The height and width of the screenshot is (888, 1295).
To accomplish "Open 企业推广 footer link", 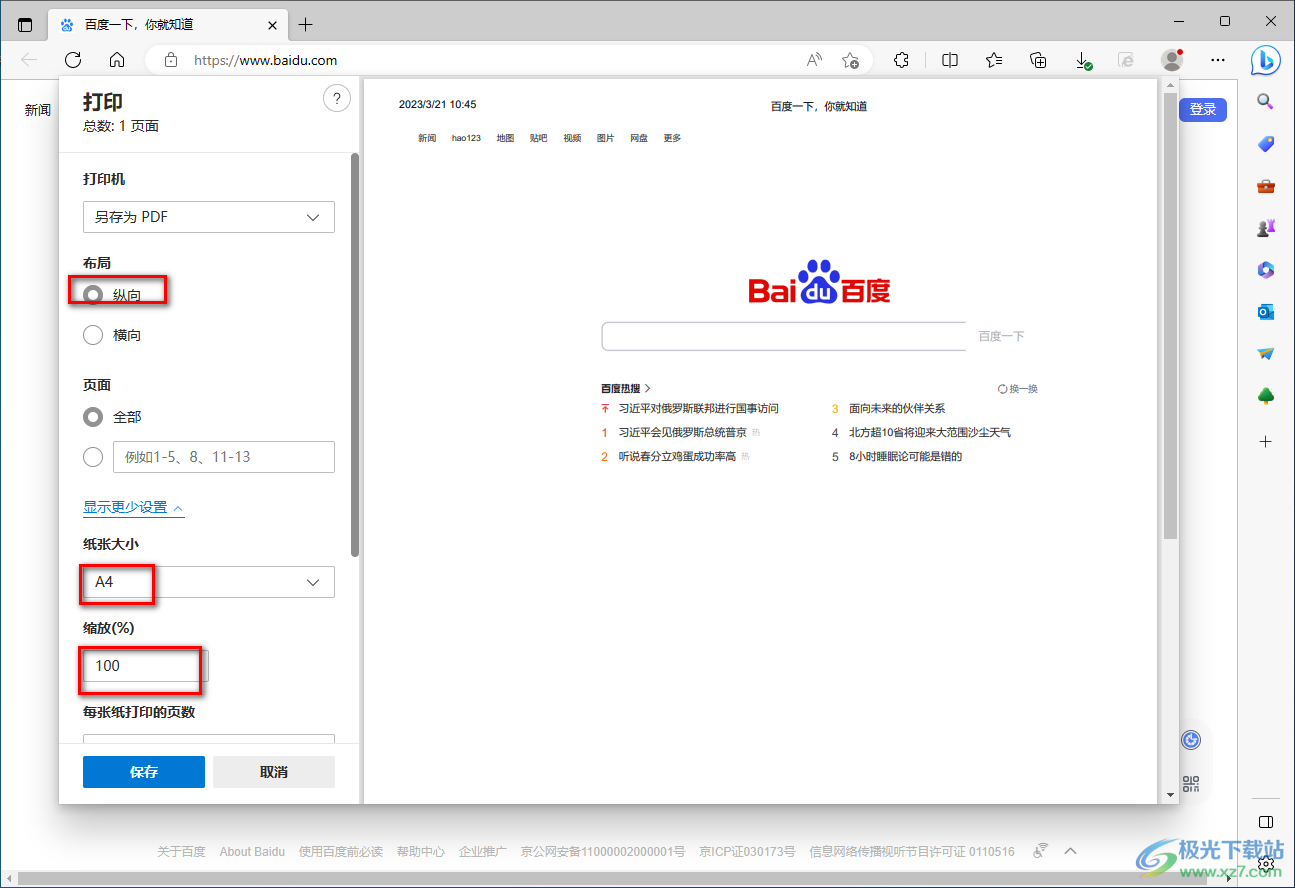I will (x=484, y=852).
